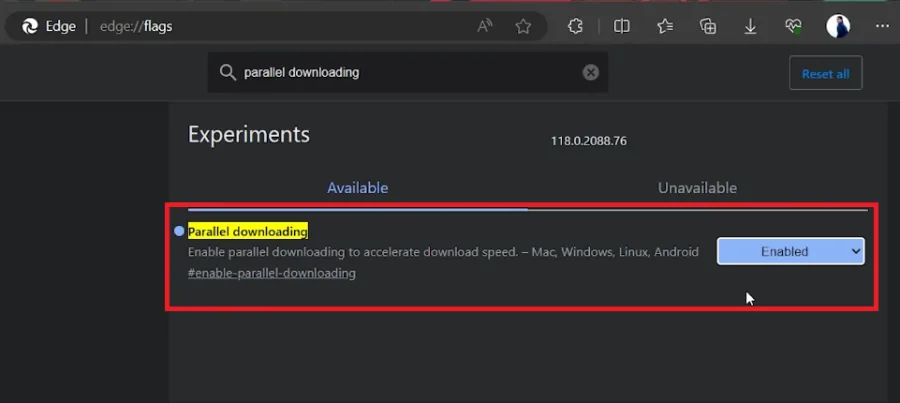Click the Experiments heading
The width and height of the screenshot is (900, 403).
click(x=249, y=135)
